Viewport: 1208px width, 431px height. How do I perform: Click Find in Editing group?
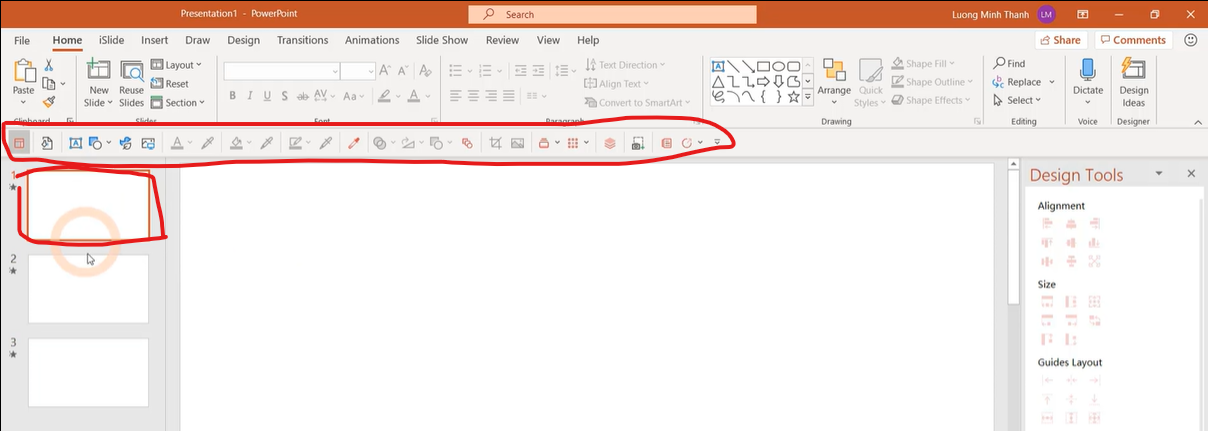1009,63
